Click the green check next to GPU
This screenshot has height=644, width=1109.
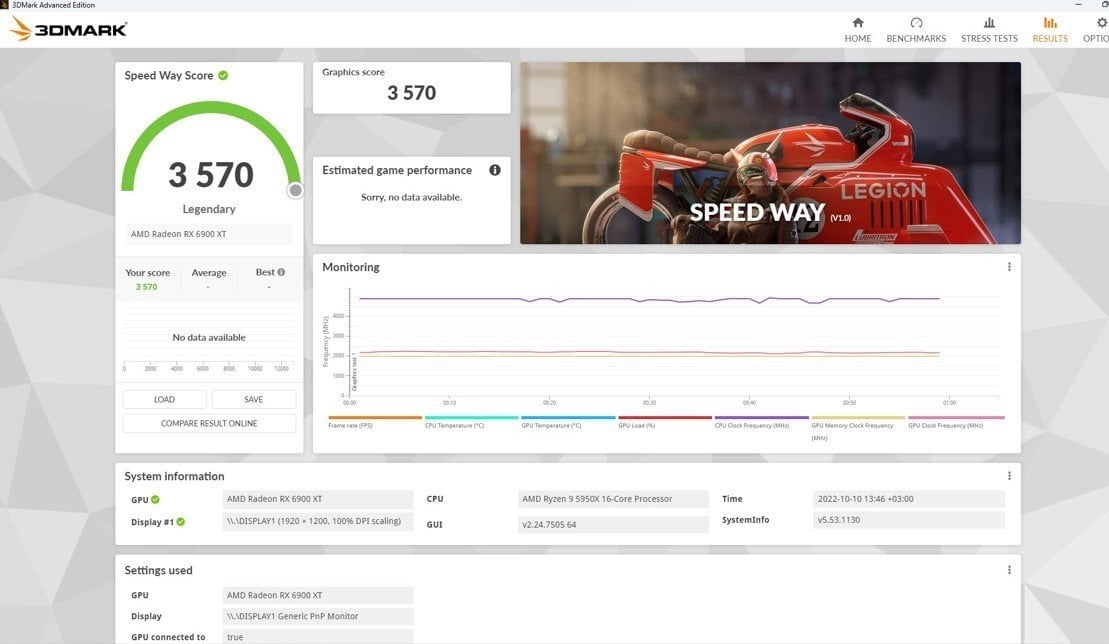pos(155,499)
